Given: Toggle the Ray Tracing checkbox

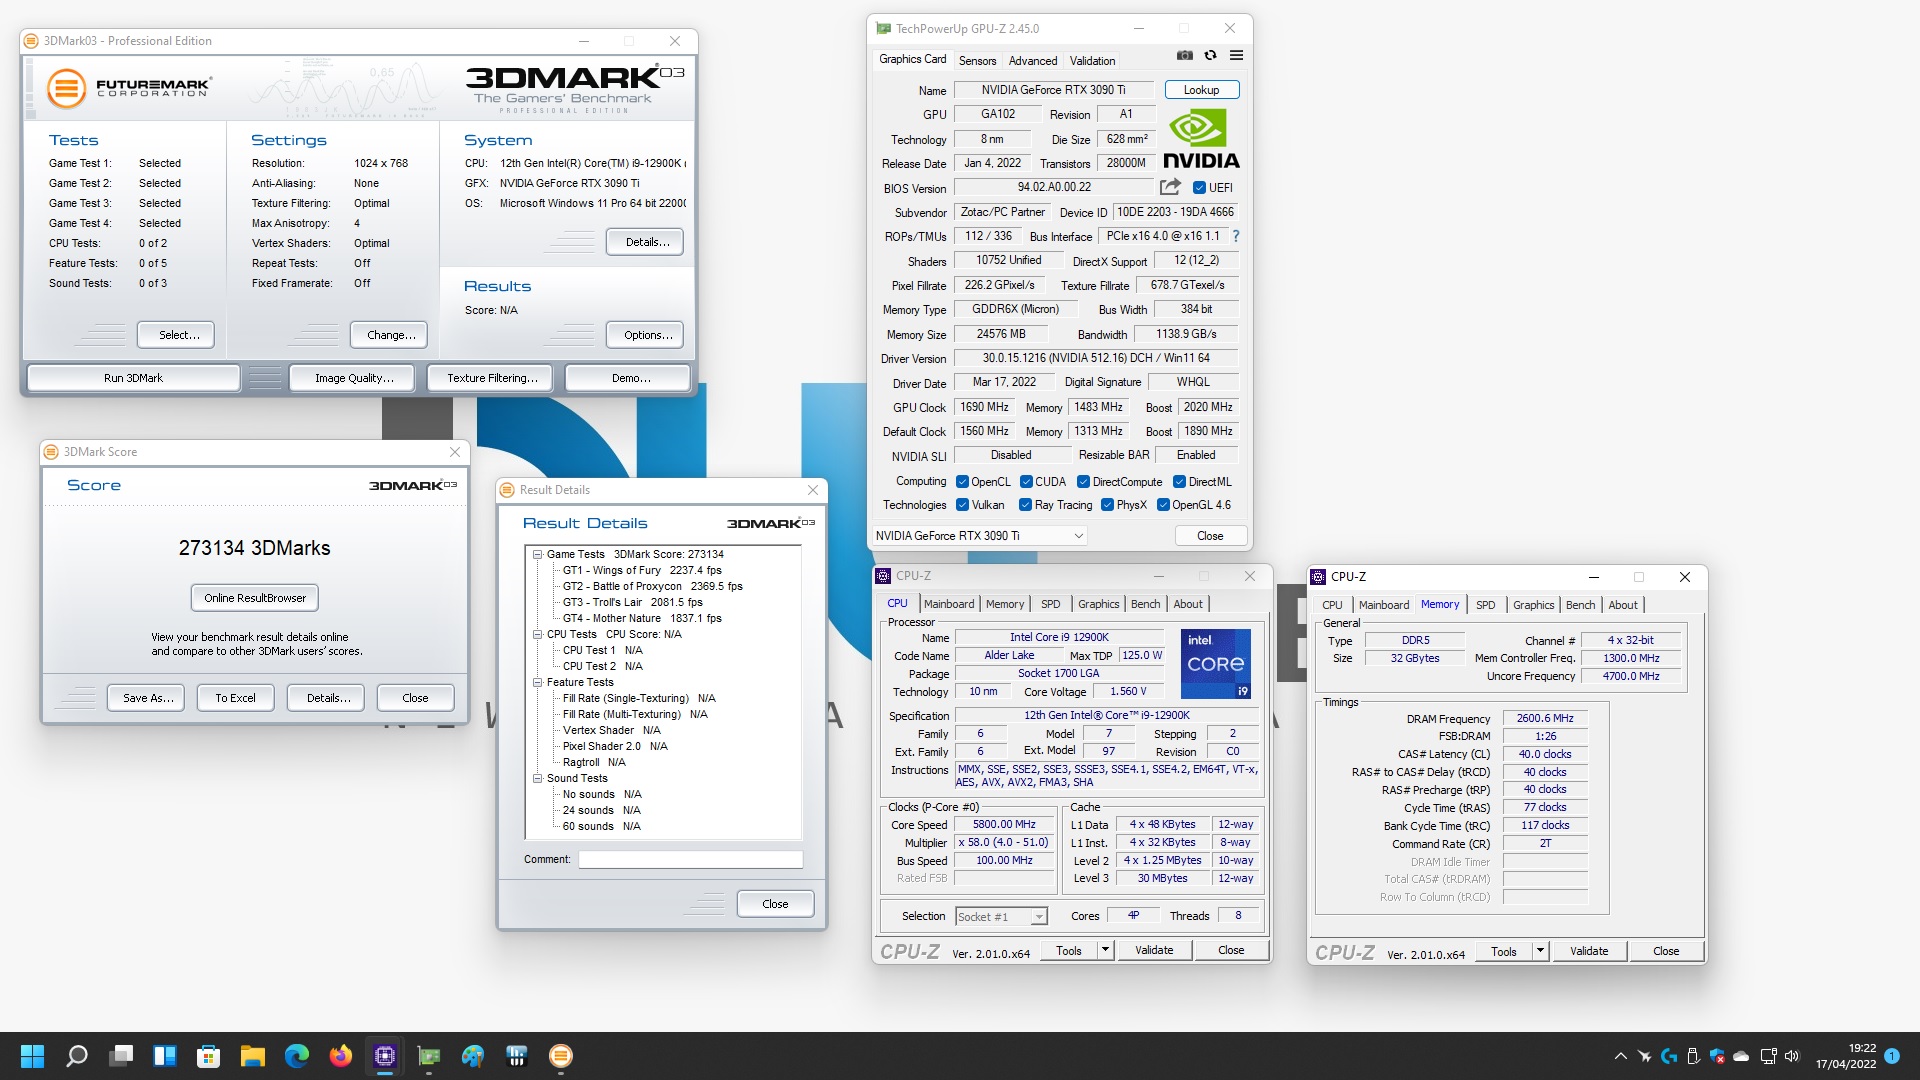Looking at the screenshot, I should (1025, 505).
